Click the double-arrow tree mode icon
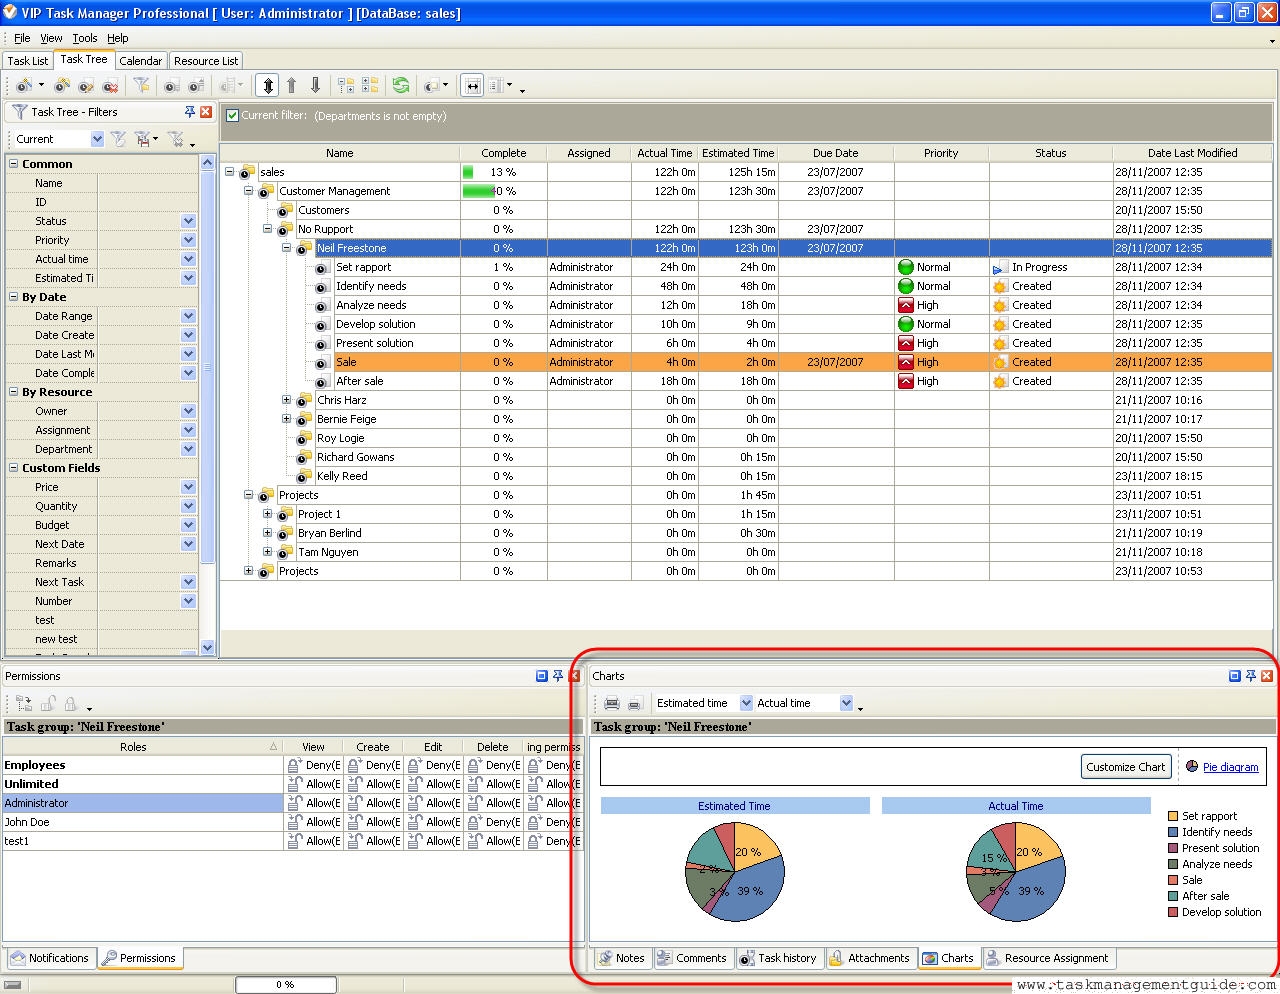 pyautogui.click(x=267, y=86)
